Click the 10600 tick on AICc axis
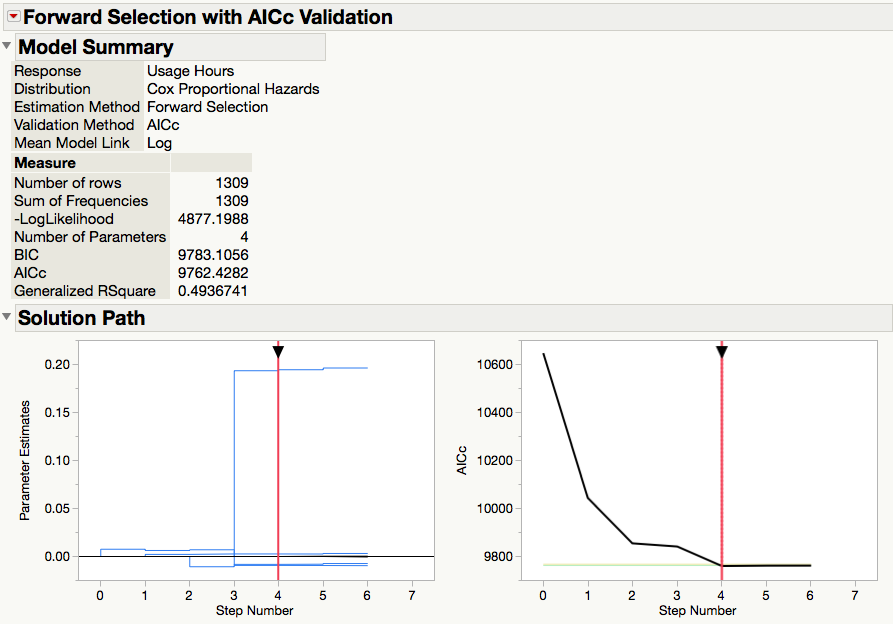The height and width of the screenshot is (624, 893). coord(494,364)
